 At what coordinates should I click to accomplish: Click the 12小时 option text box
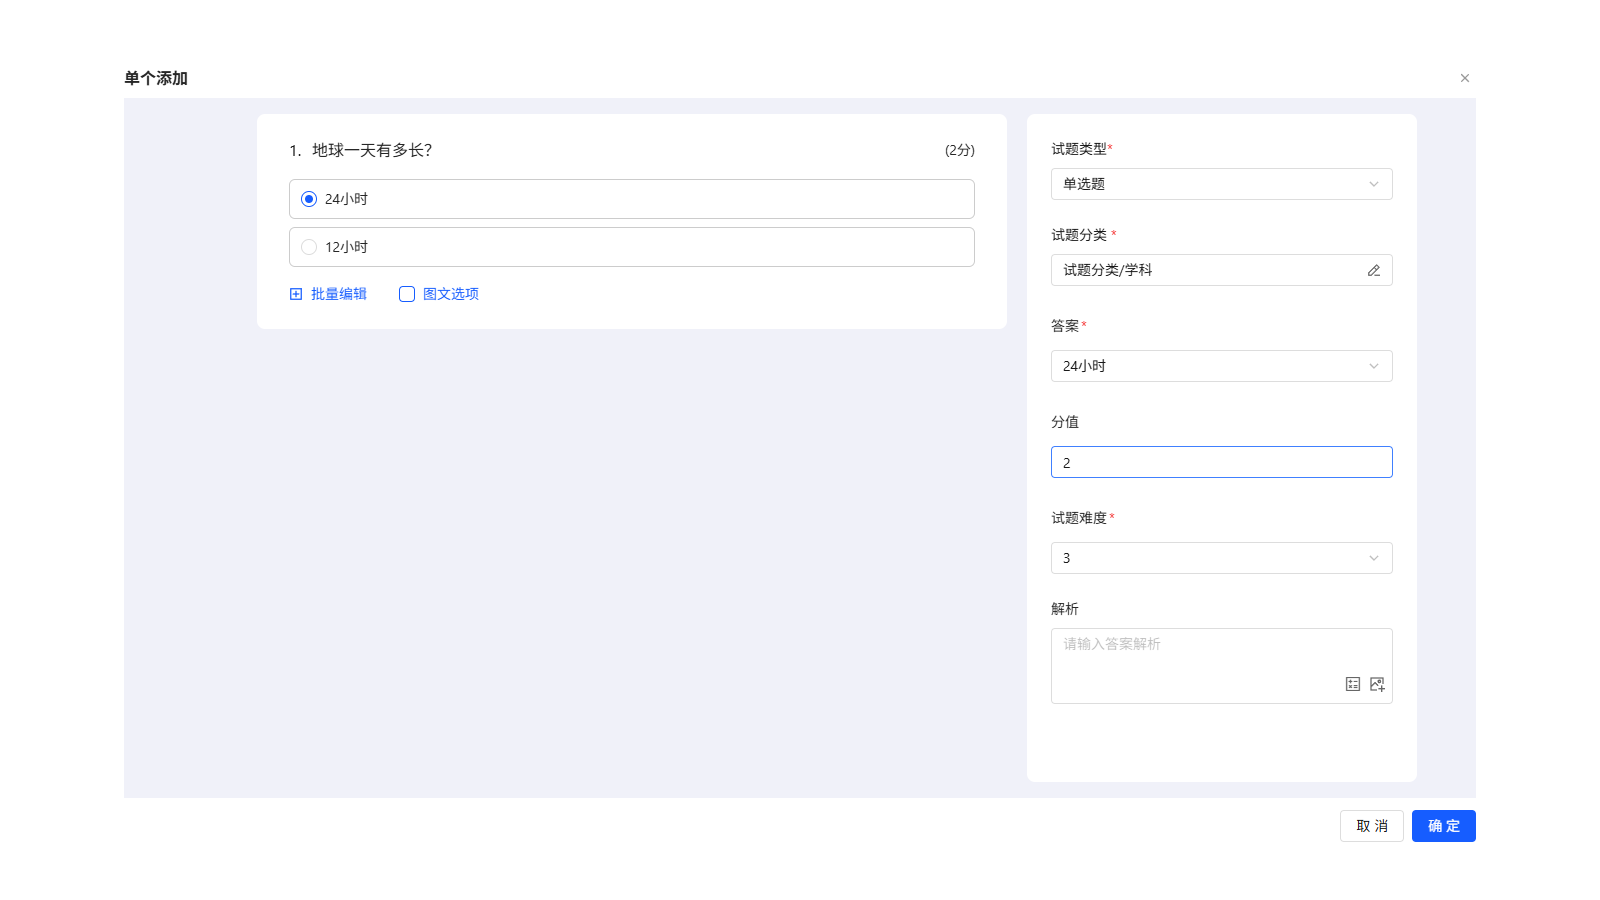[640, 247]
